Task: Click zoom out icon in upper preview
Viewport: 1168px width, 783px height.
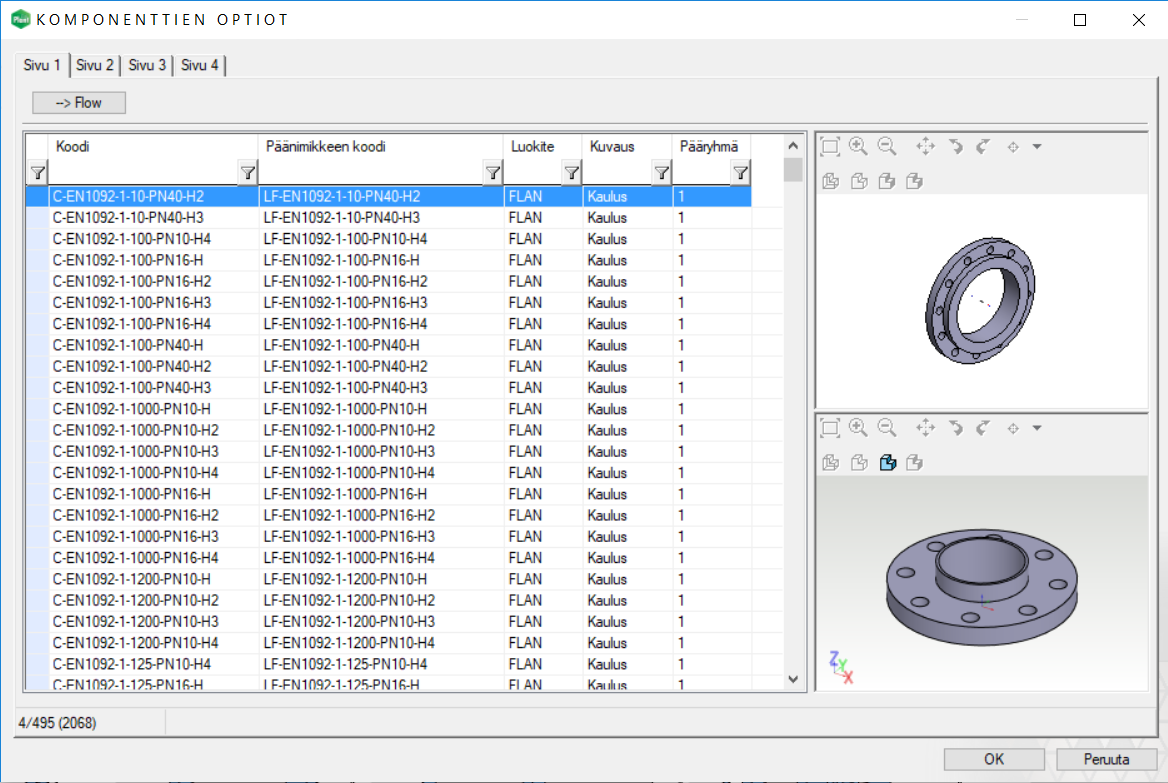Action: [886, 147]
